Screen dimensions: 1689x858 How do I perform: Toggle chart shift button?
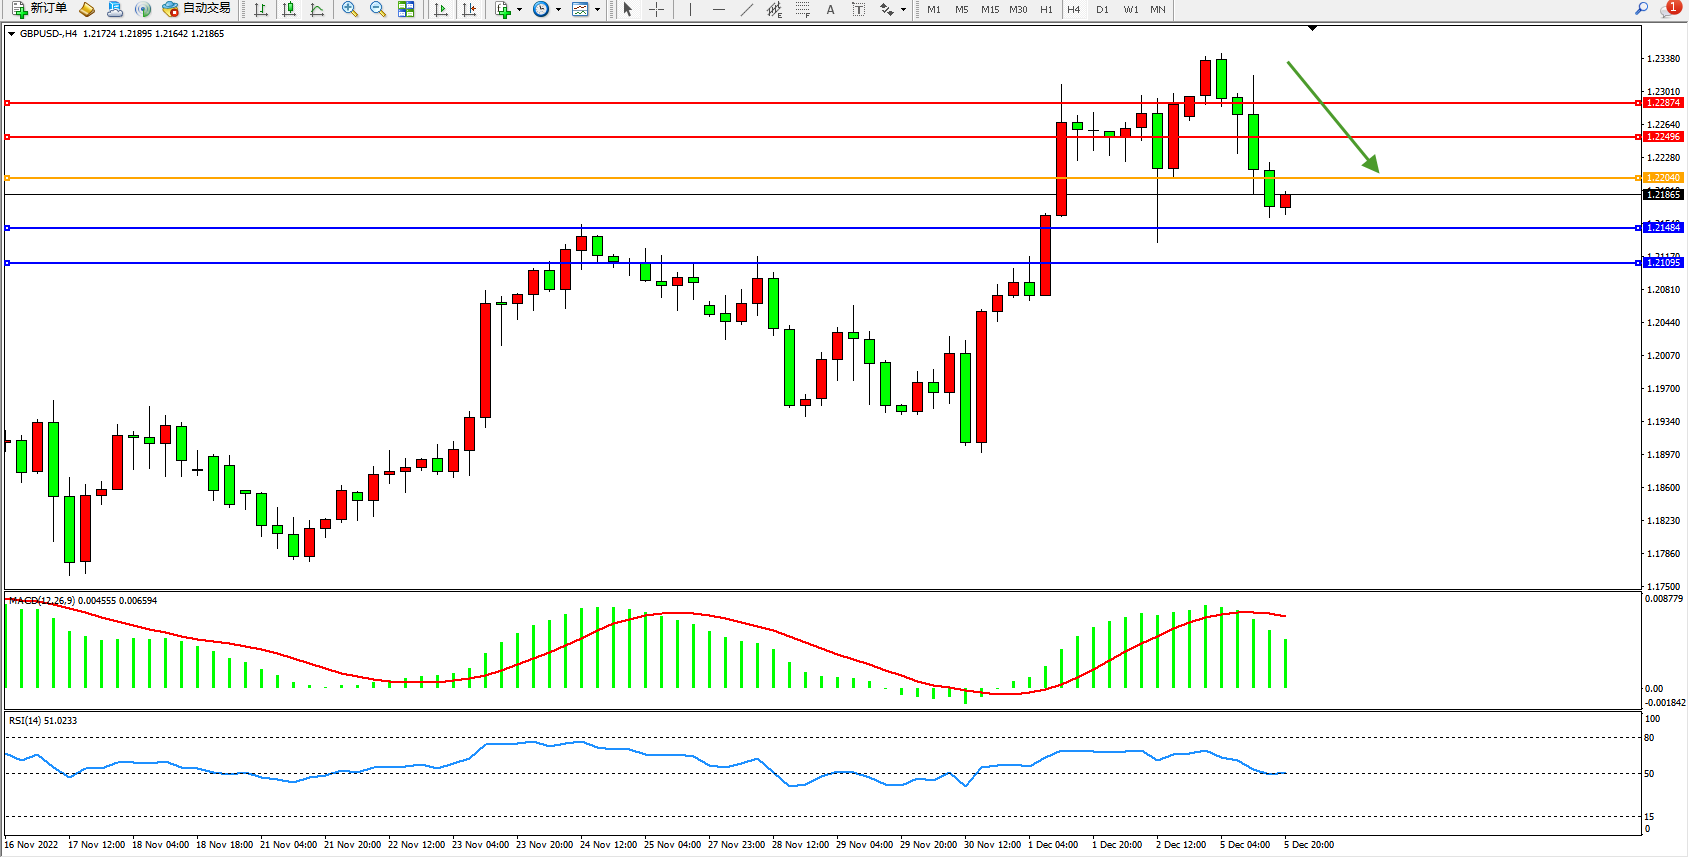[x=468, y=9]
